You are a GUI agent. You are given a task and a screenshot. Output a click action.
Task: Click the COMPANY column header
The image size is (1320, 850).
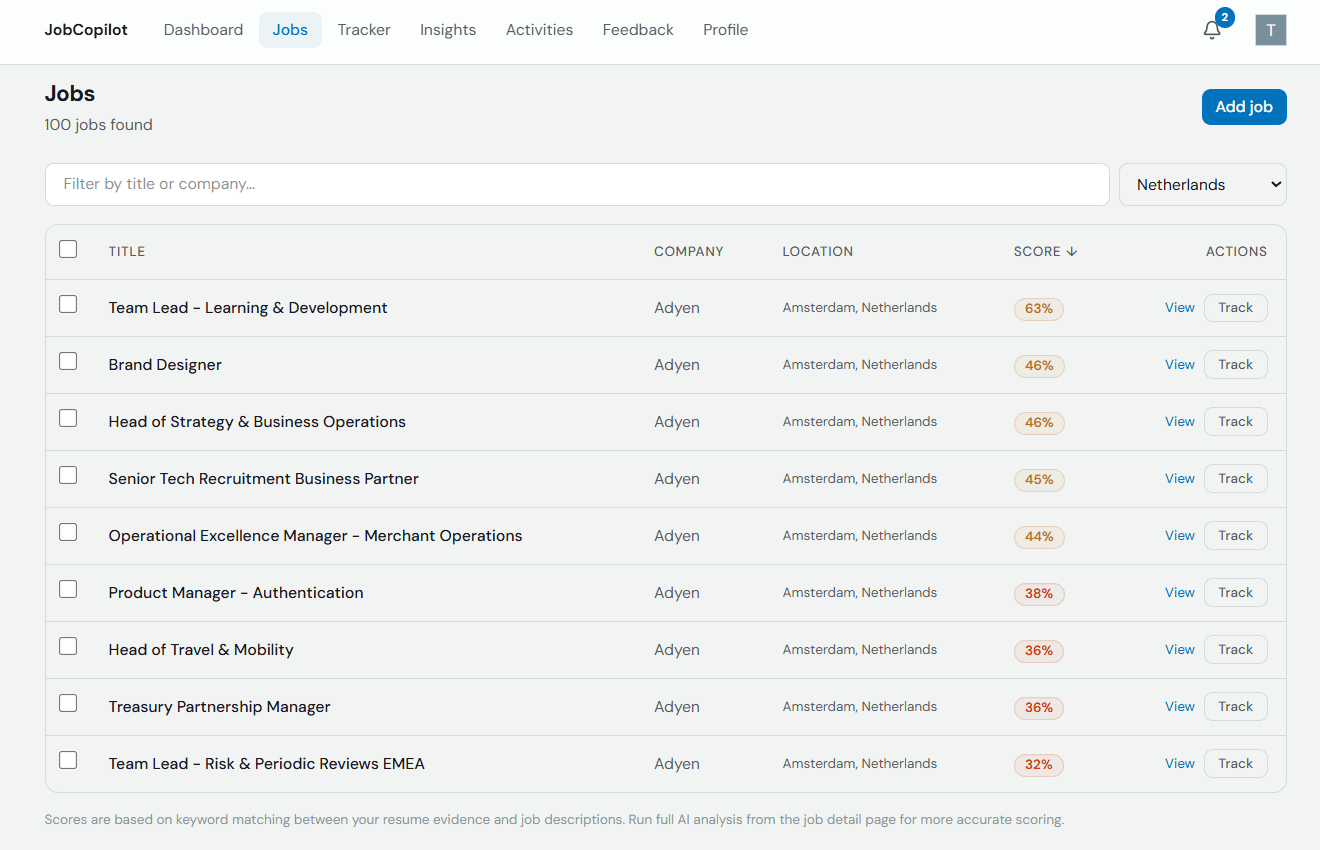pos(688,252)
